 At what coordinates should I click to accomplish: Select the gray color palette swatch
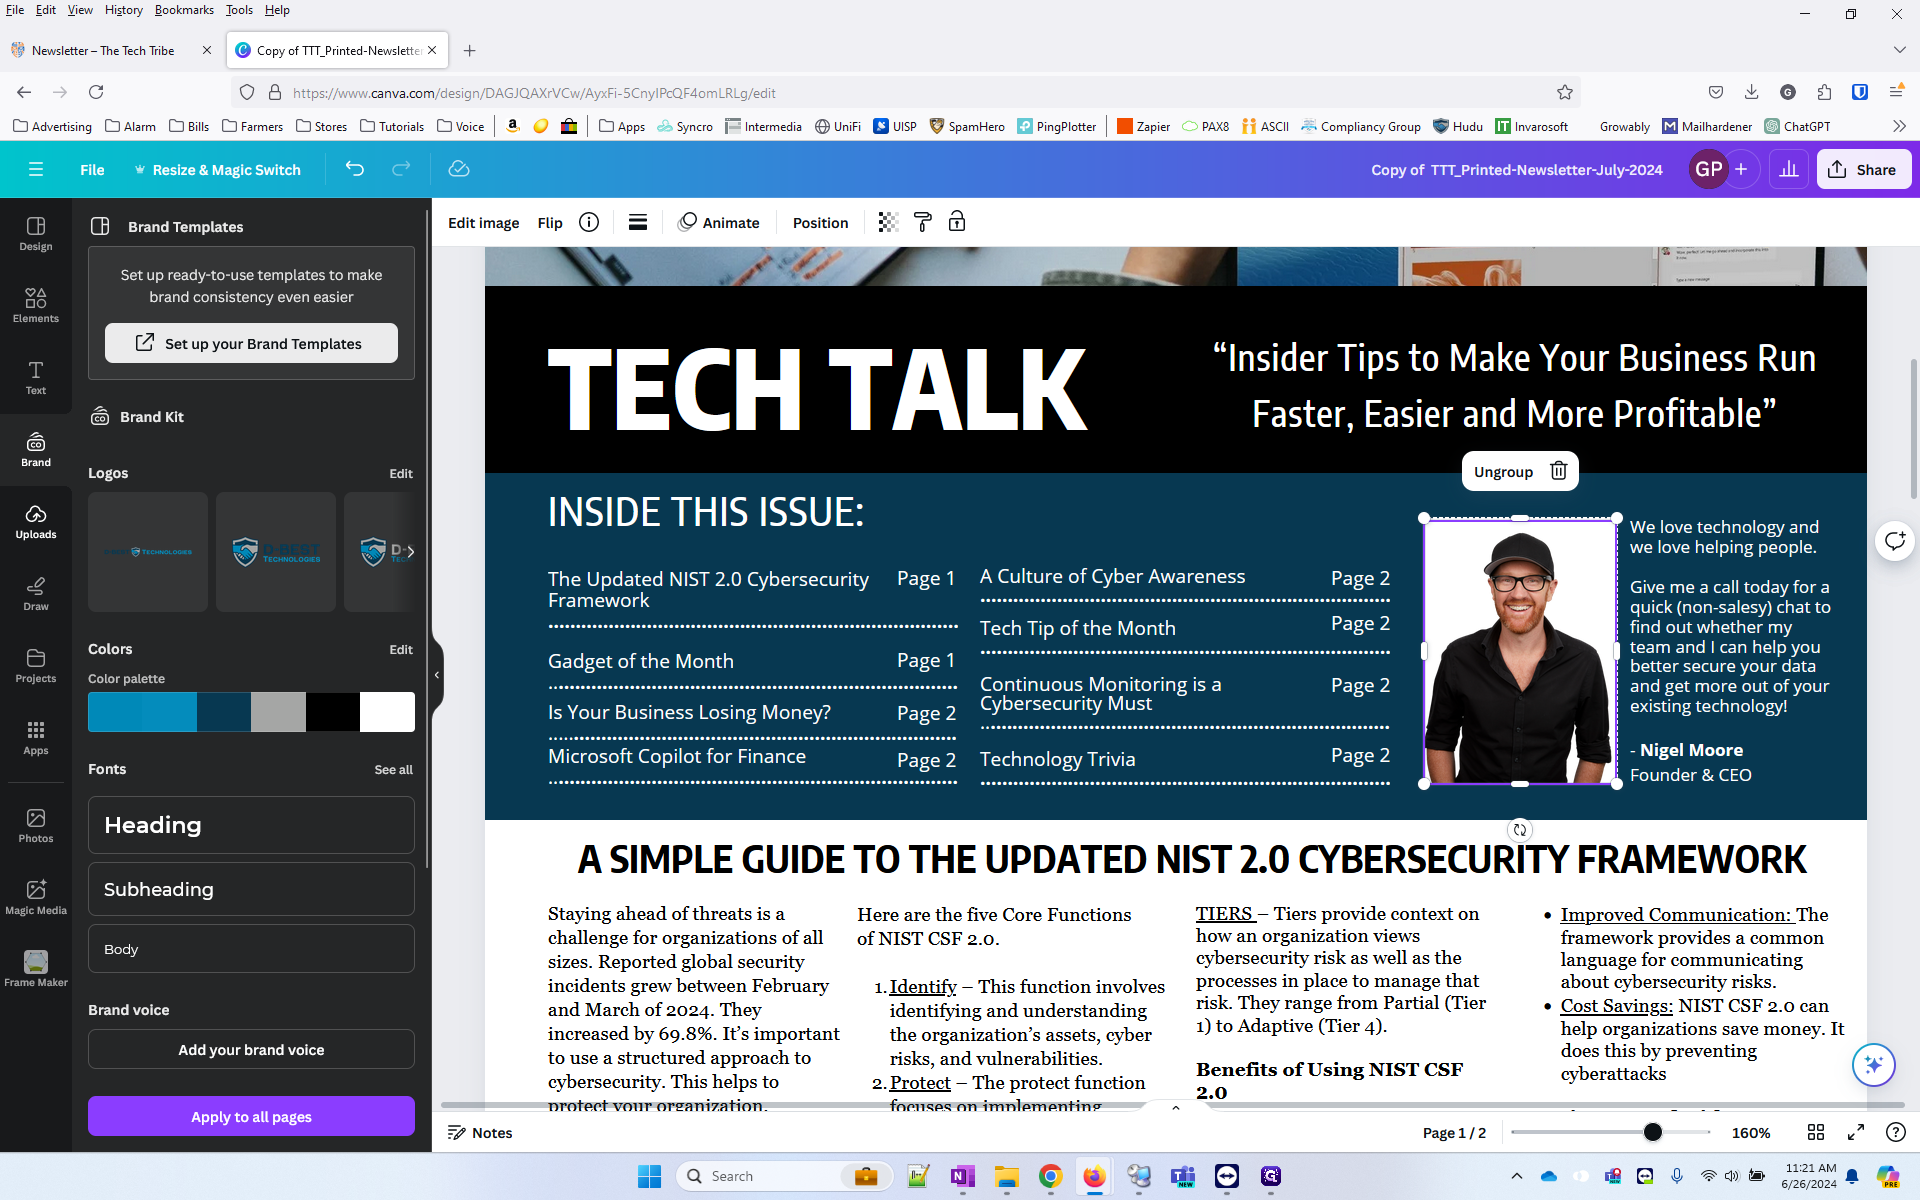click(278, 712)
